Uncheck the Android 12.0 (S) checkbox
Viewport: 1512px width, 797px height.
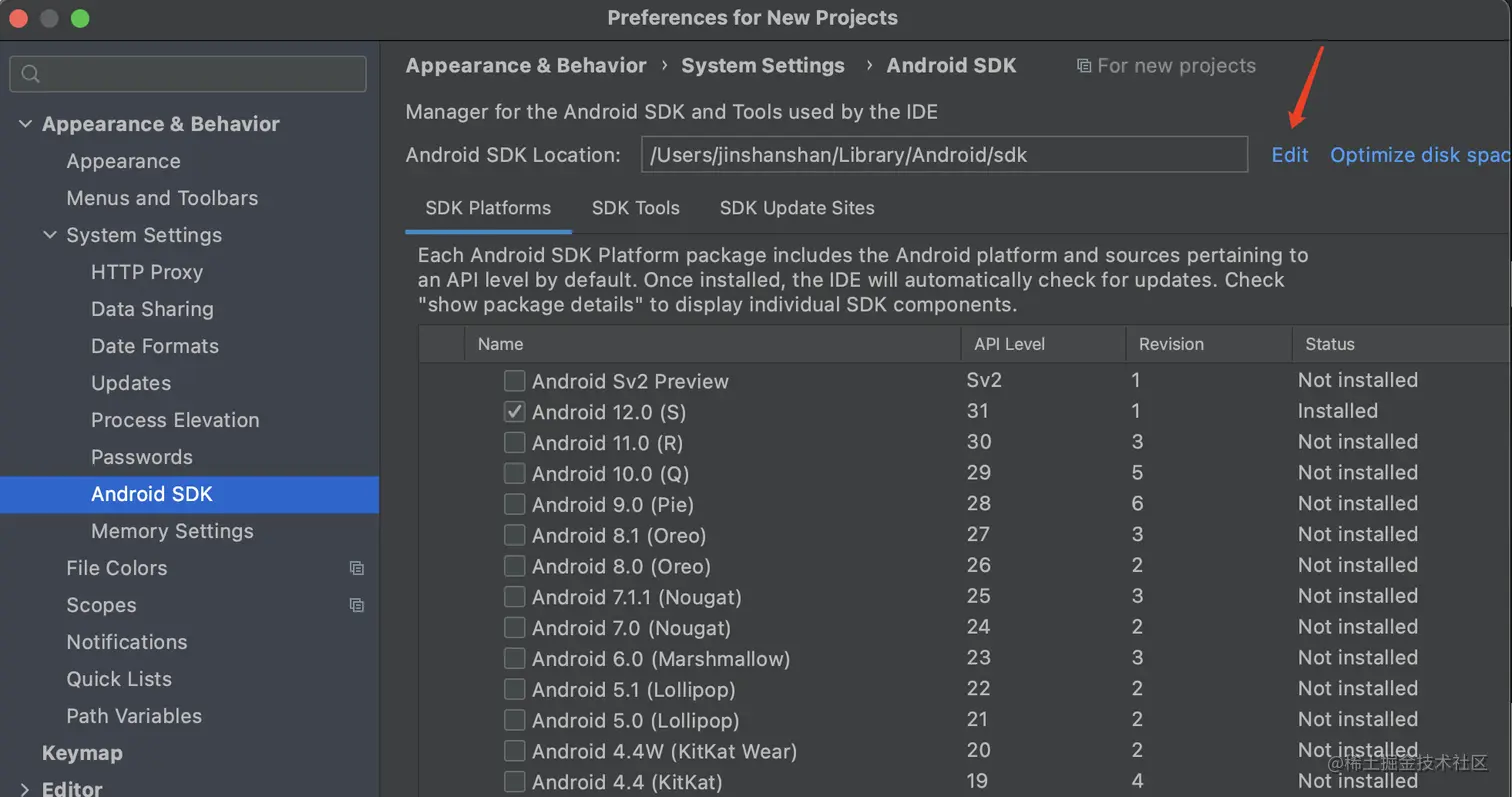[x=514, y=411]
